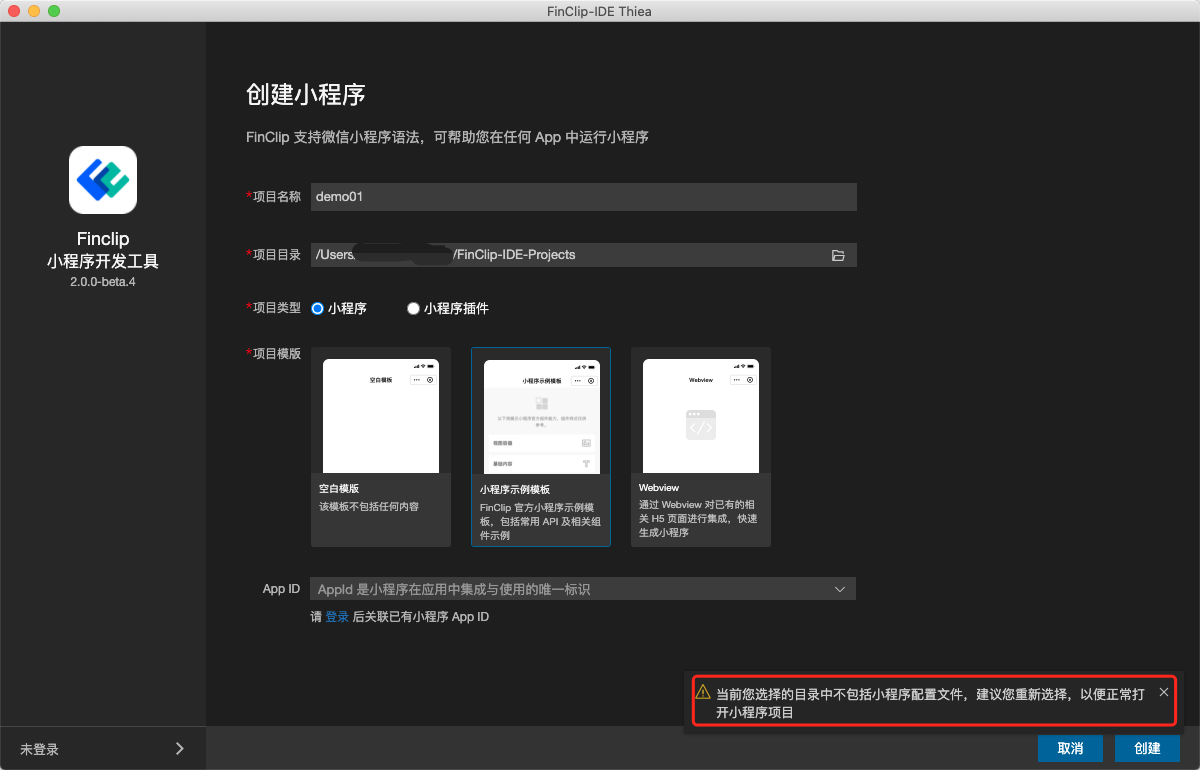Click the 未登录 status text
The image size is (1200, 770).
tap(40, 749)
